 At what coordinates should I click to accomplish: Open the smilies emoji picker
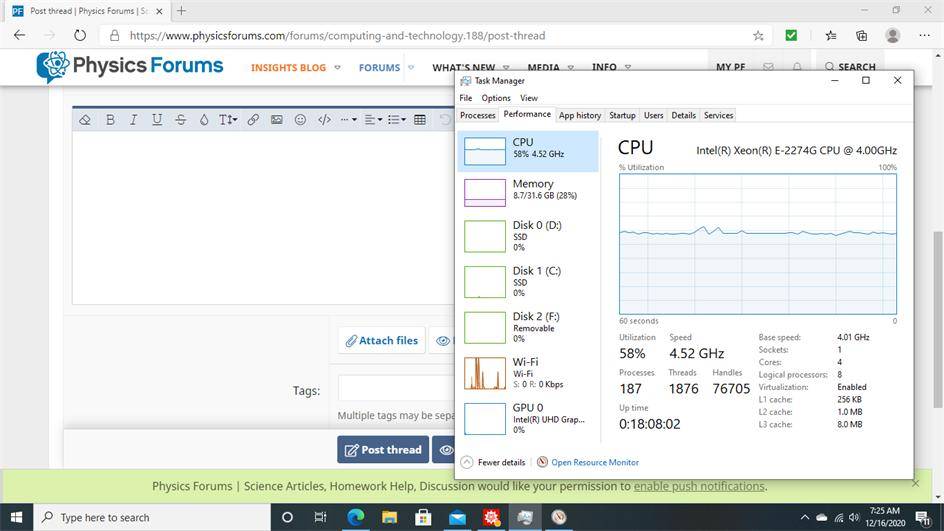click(300, 120)
